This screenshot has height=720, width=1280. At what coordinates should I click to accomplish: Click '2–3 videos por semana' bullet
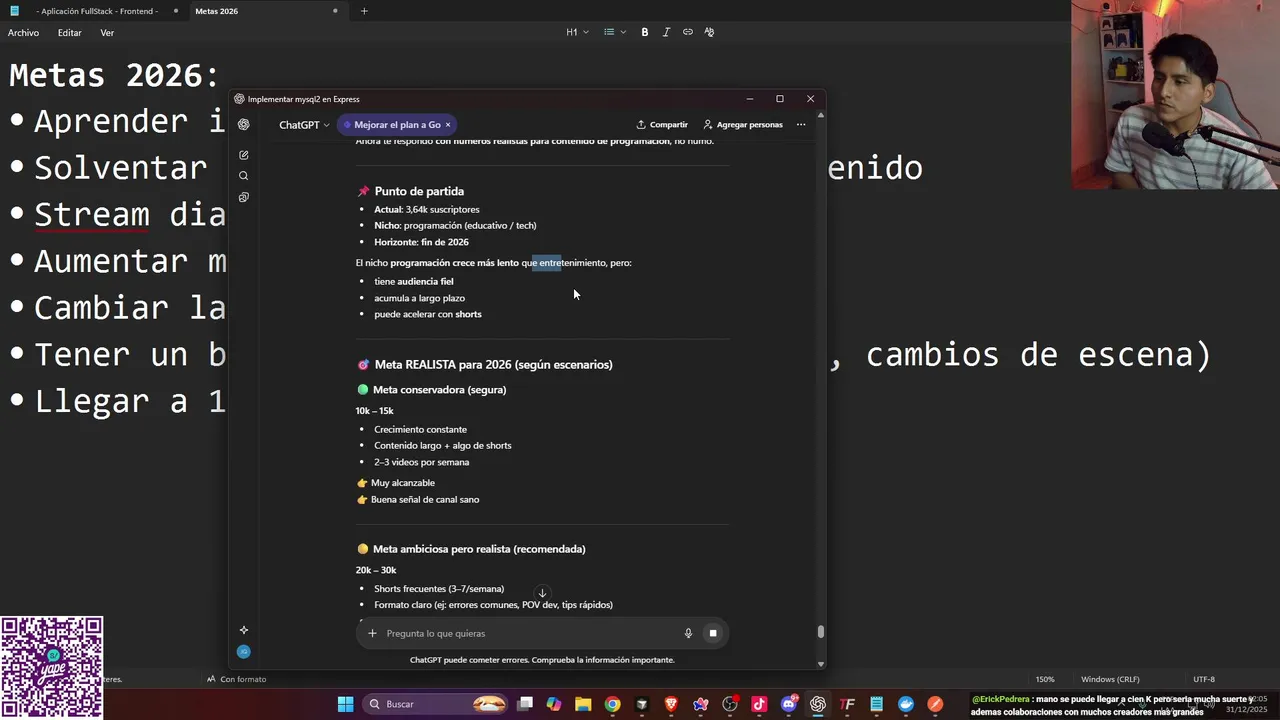422,462
